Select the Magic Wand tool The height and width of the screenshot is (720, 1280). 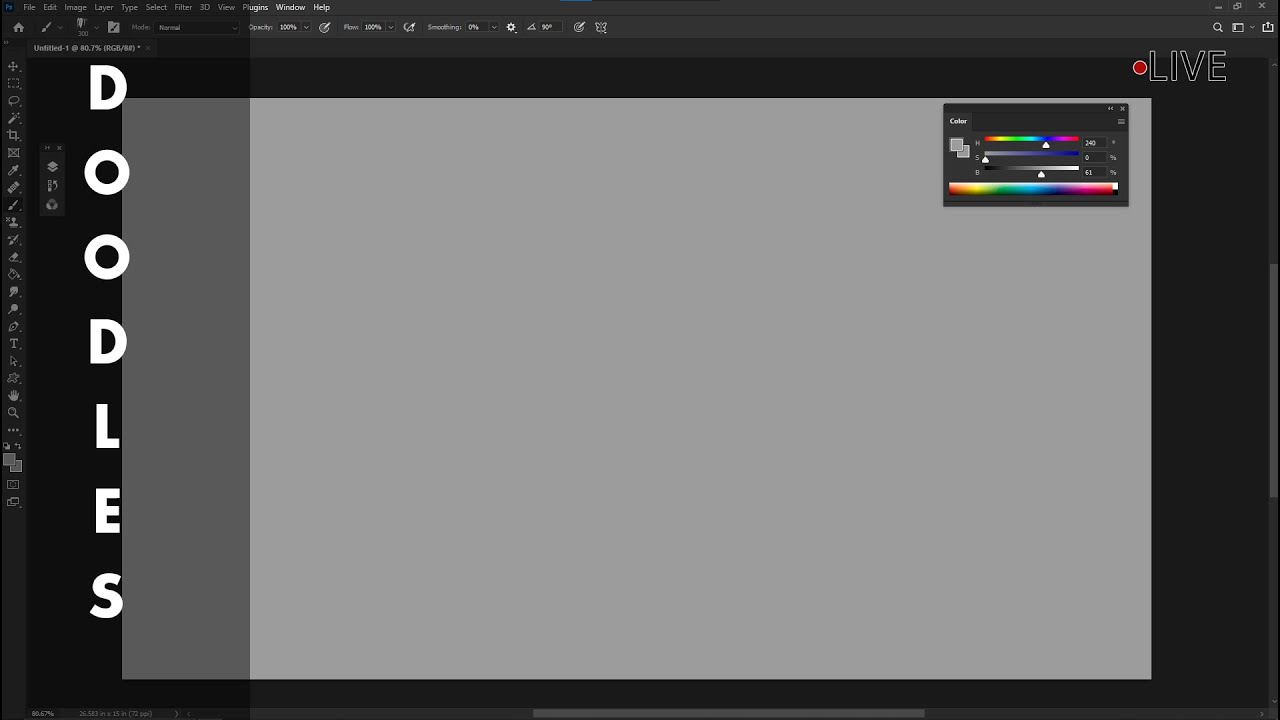click(13, 118)
